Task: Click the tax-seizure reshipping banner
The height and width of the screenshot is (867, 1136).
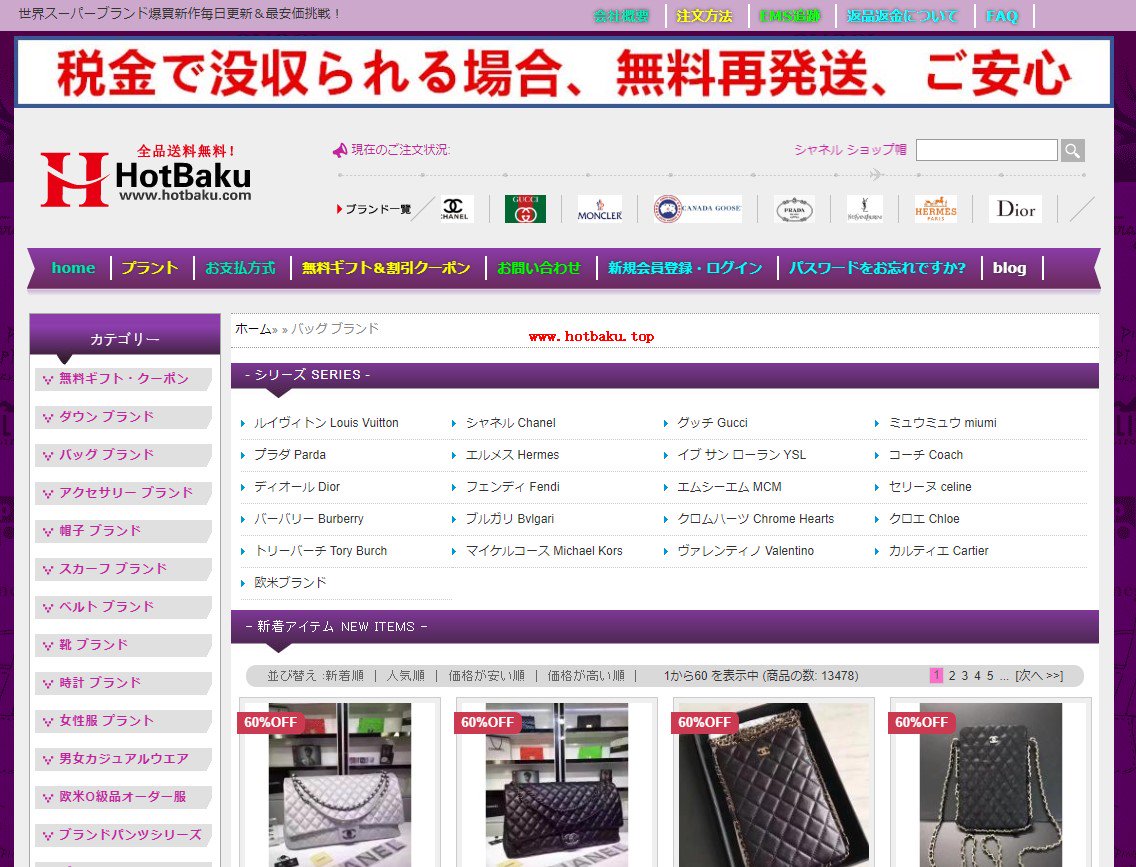Action: pyautogui.click(x=564, y=72)
